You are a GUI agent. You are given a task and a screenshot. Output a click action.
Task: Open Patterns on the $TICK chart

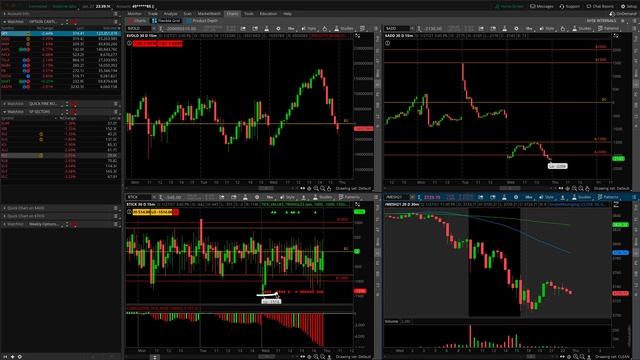point(349,197)
